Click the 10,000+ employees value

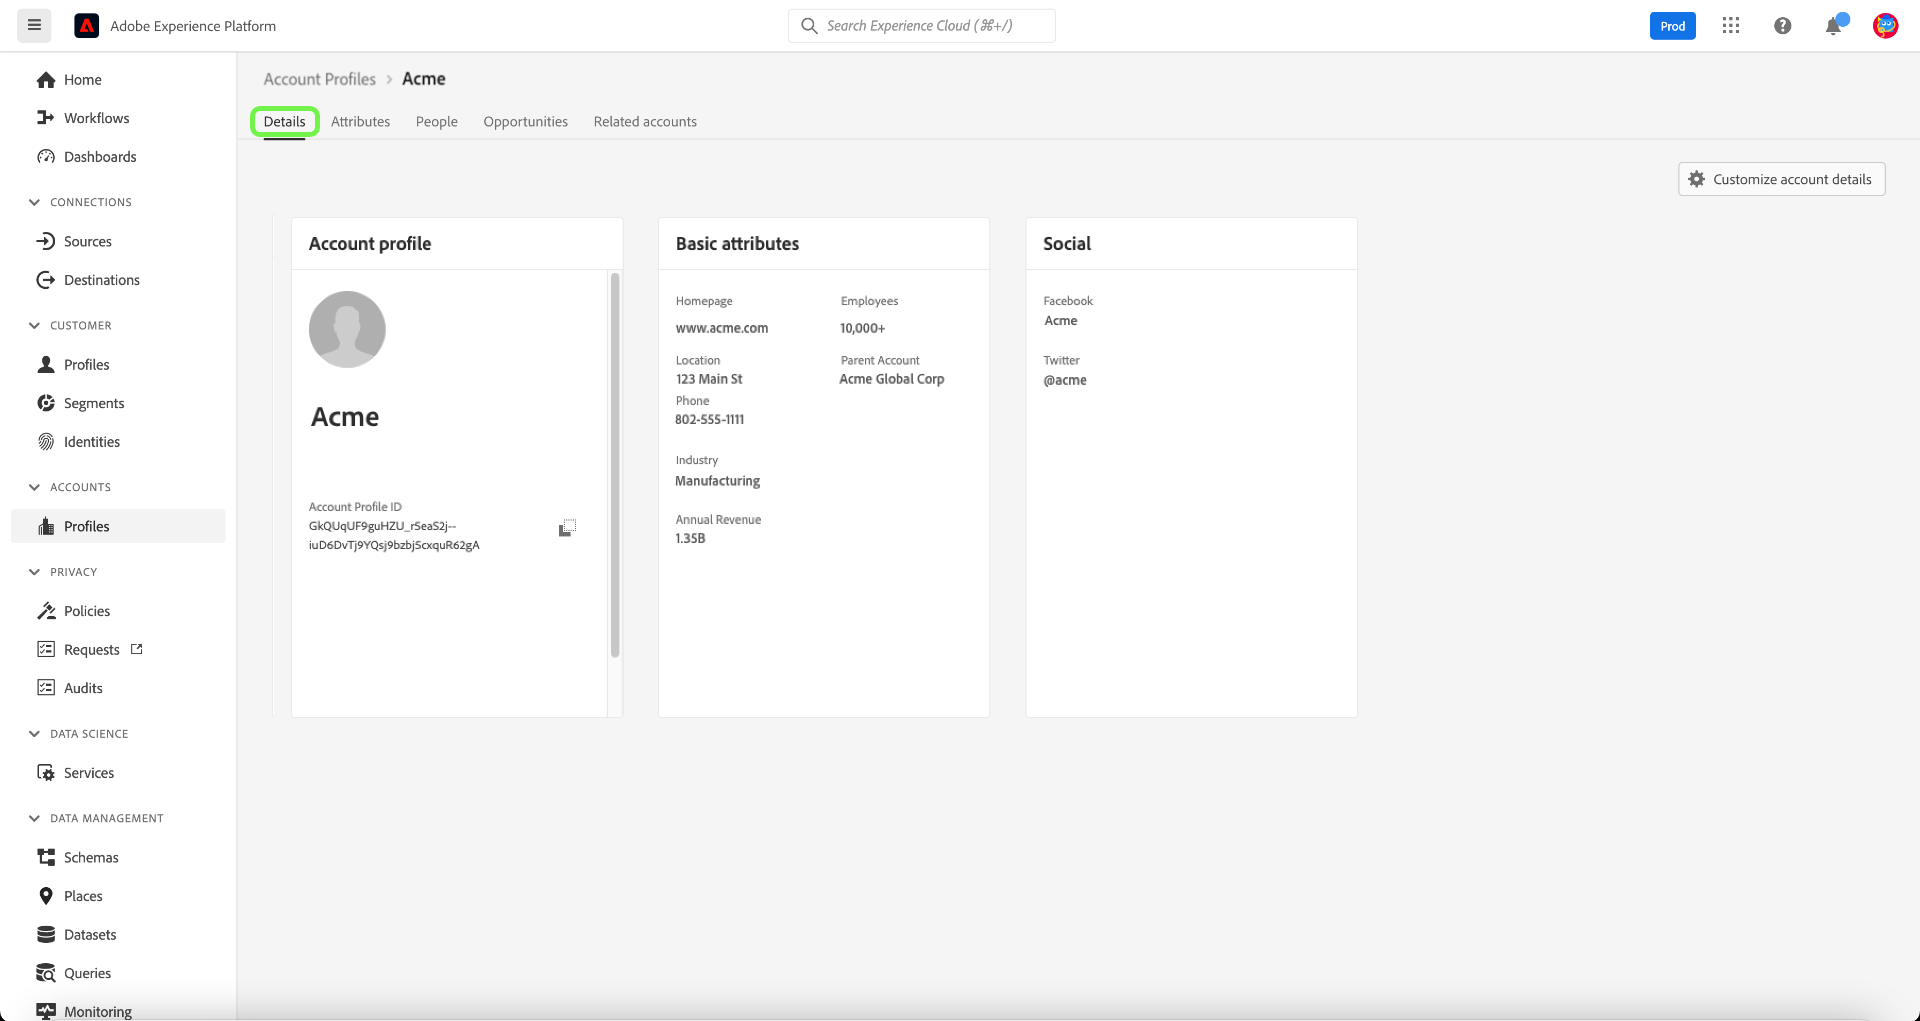862,328
